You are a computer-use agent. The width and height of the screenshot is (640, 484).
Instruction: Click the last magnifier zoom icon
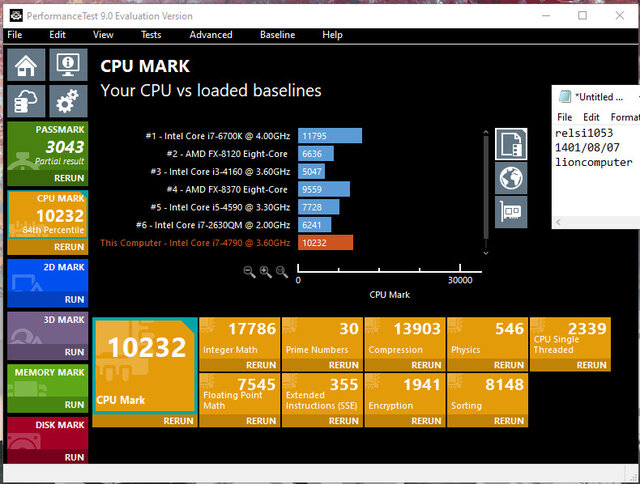coord(282,271)
